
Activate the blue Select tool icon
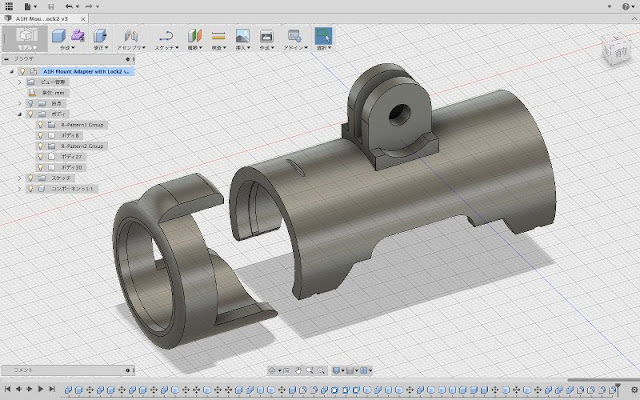coord(323,36)
